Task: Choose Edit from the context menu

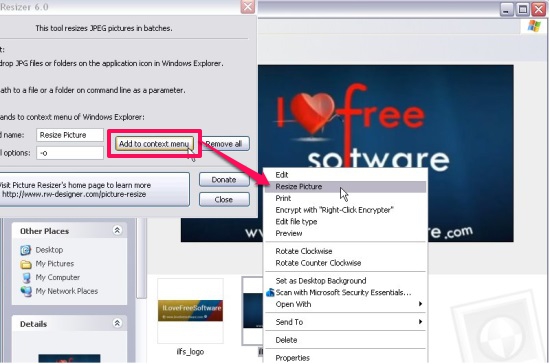Action: 346,175
